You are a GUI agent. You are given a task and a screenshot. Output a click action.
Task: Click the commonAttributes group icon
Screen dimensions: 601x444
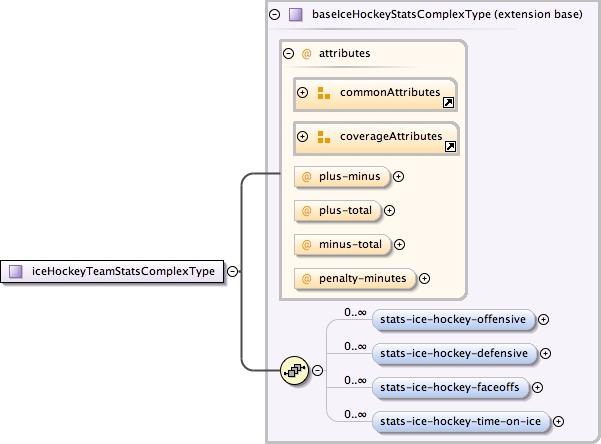click(x=323, y=93)
